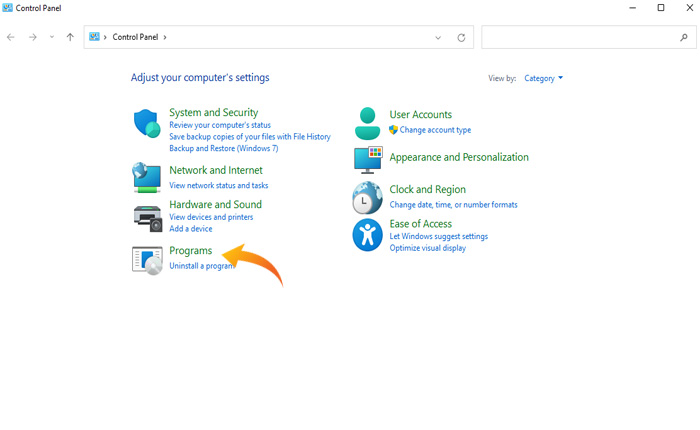700x430 pixels.
Task: Open View network status and tasks
Action: click(218, 185)
